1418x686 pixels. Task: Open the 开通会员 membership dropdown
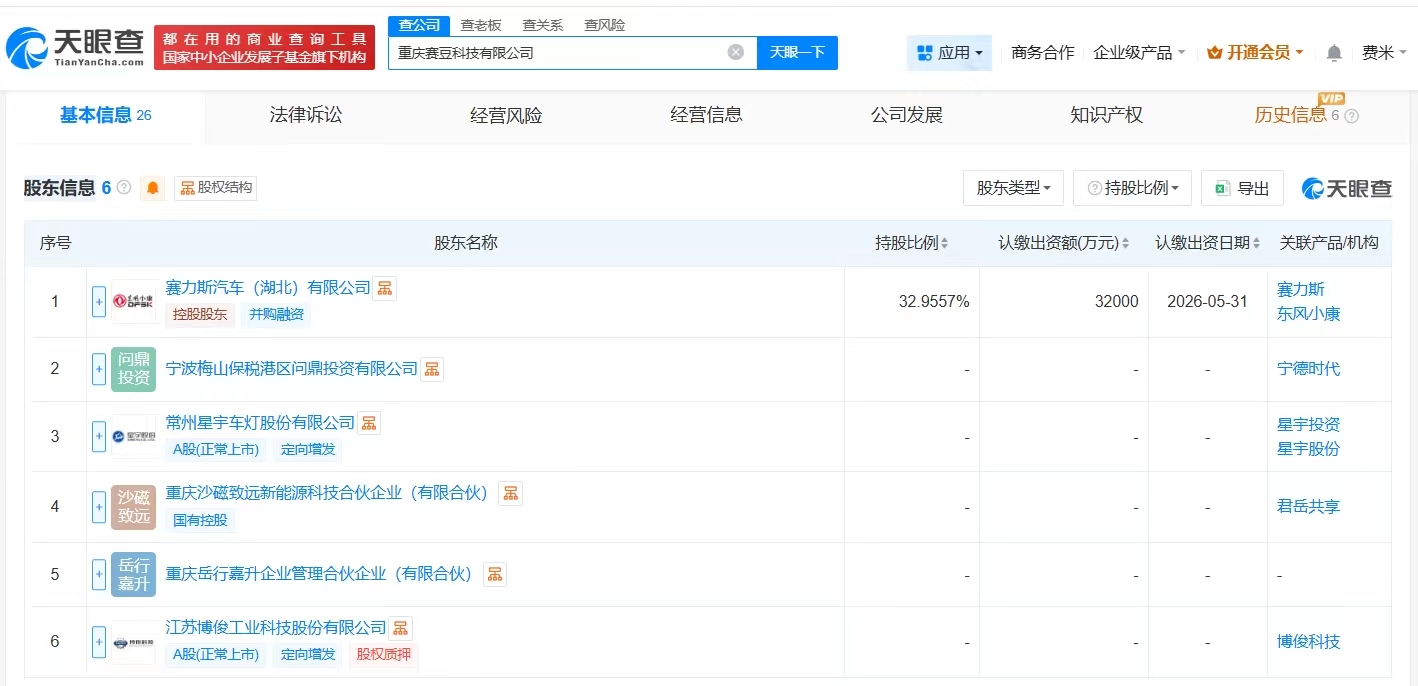coord(1255,53)
